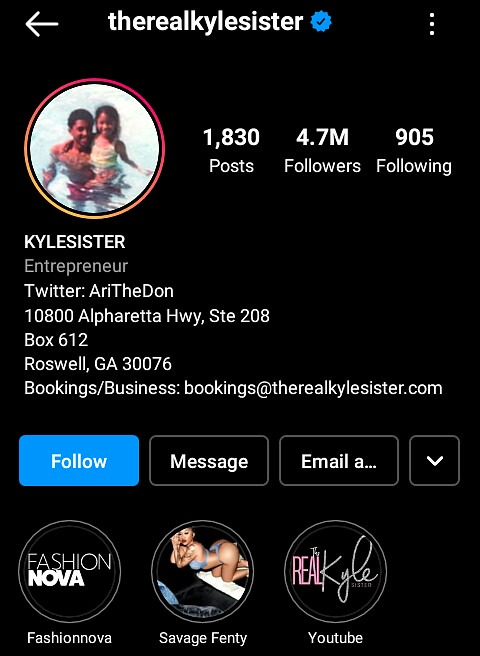
Task: View the profile picture story
Action: click(x=95, y=148)
